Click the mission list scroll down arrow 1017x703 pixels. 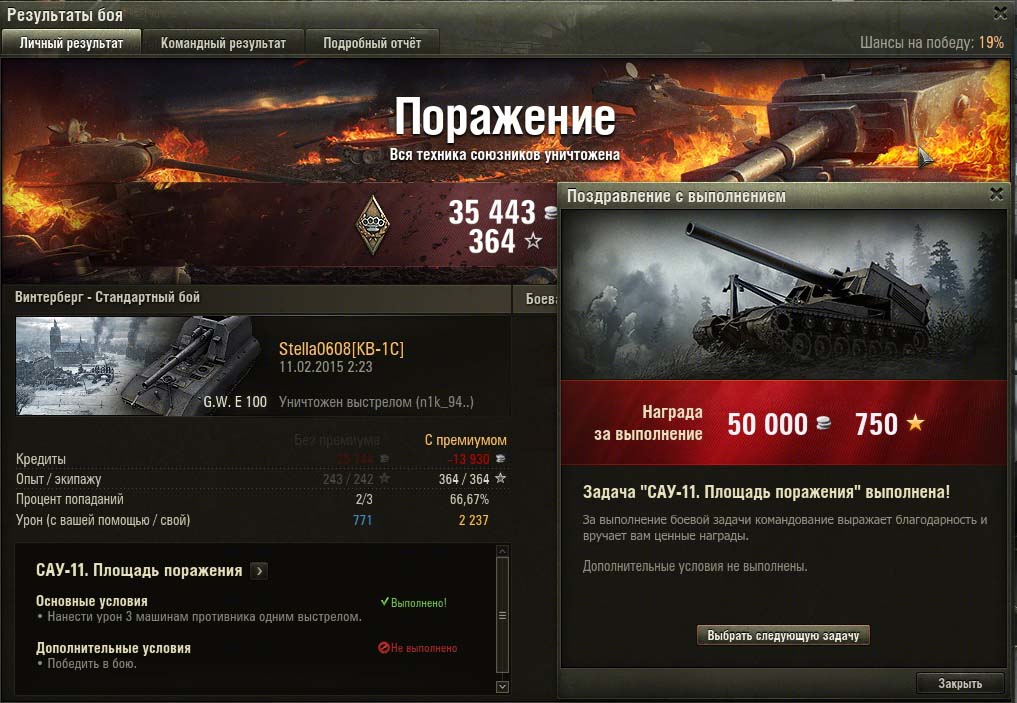tap(502, 686)
